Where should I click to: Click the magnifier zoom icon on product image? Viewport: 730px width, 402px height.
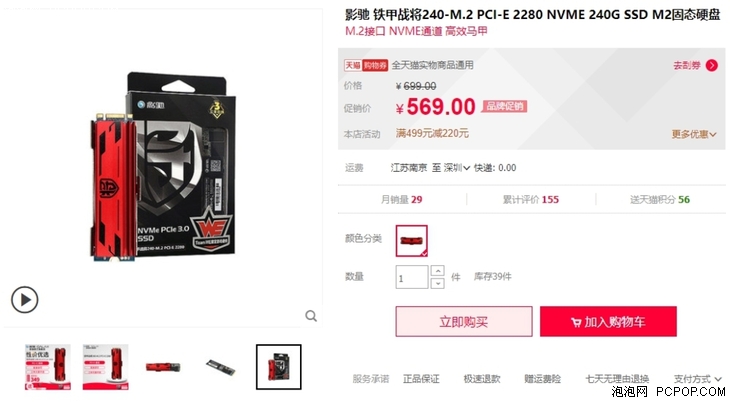point(311,316)
